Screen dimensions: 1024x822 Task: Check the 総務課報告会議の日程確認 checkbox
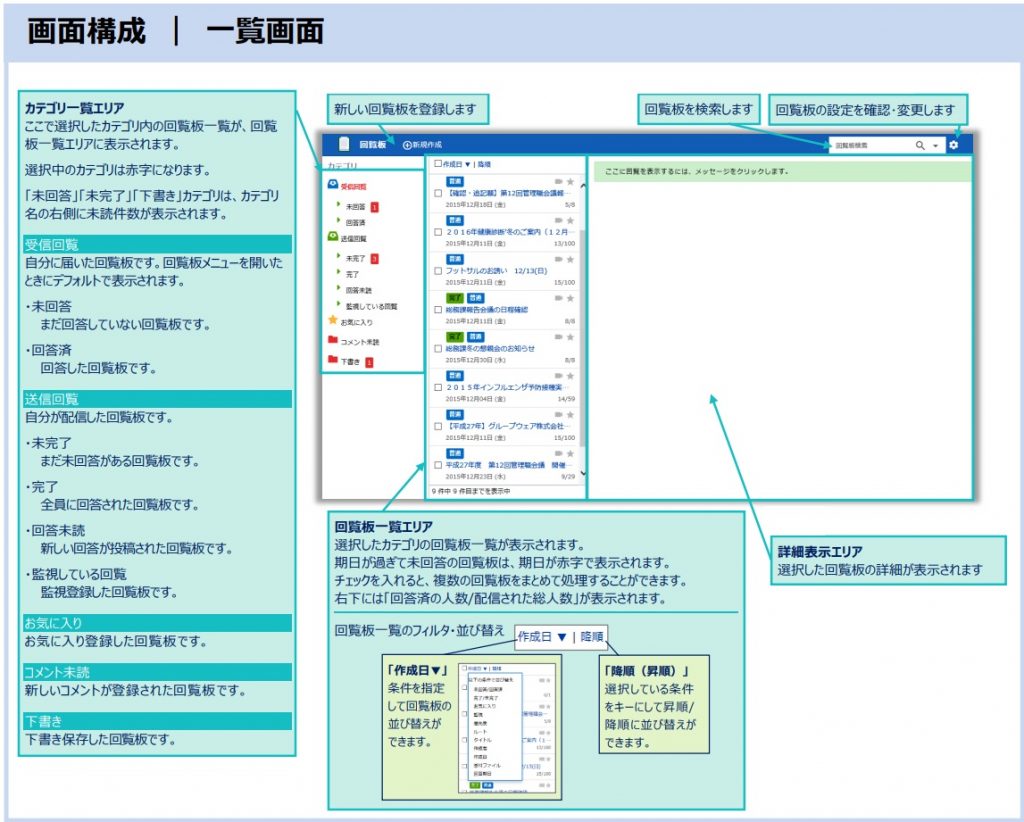[438, 309]
